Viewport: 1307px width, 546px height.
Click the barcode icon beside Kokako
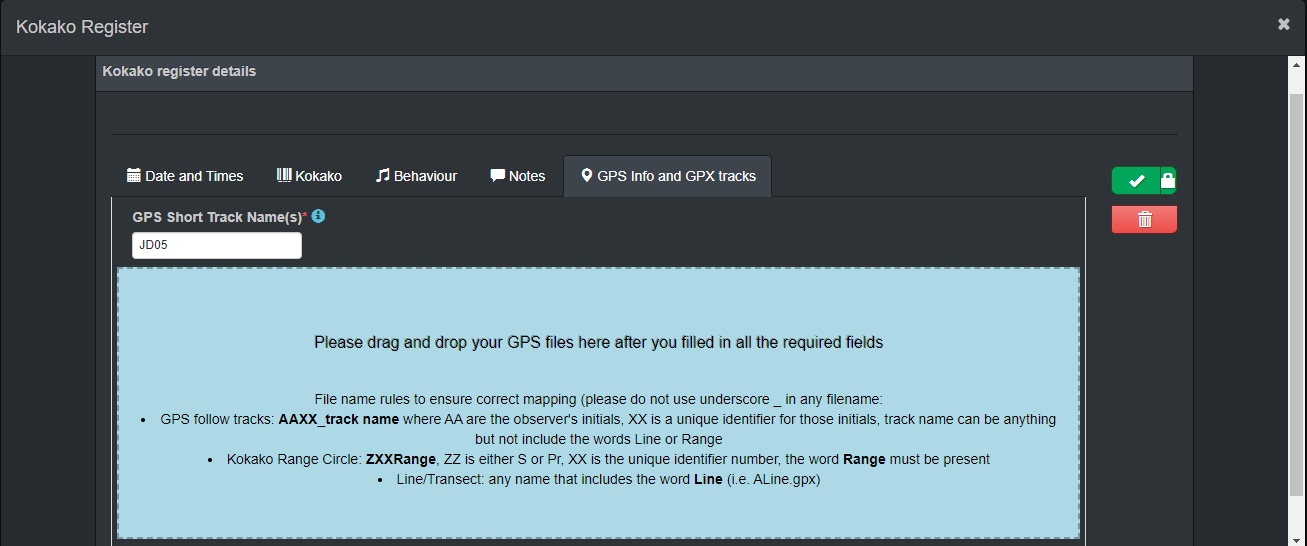(284, 175)
